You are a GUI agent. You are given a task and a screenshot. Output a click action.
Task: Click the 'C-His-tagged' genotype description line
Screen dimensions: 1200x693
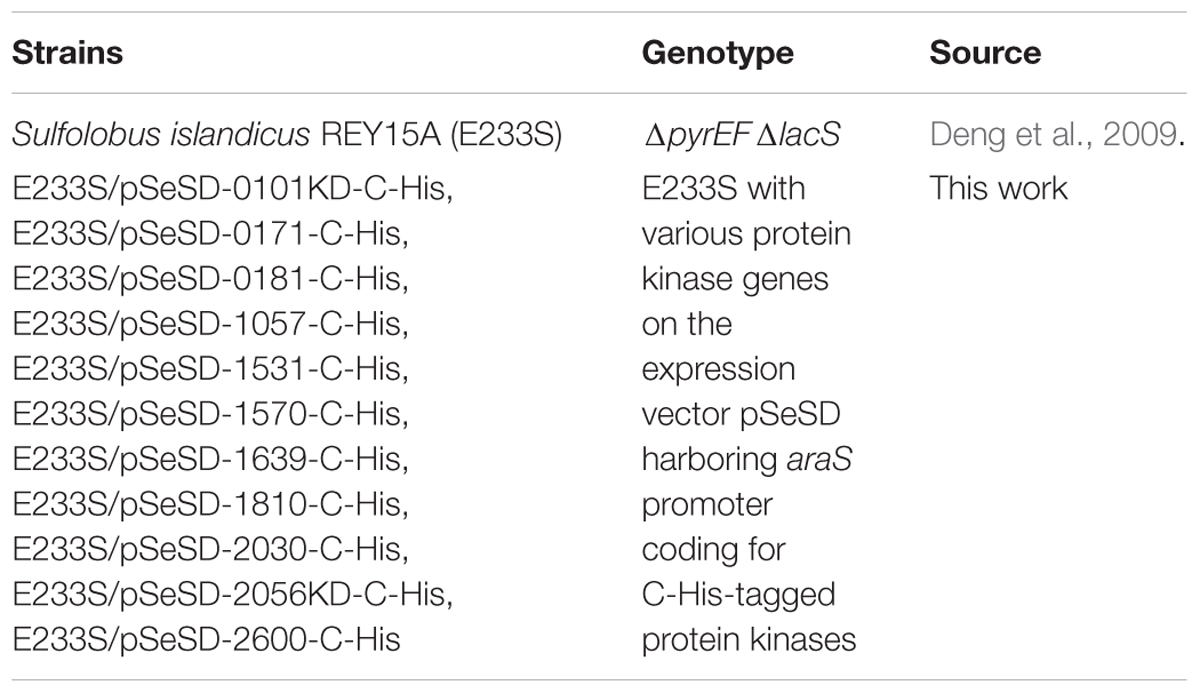pyautogui.click(x=738, y=595)
